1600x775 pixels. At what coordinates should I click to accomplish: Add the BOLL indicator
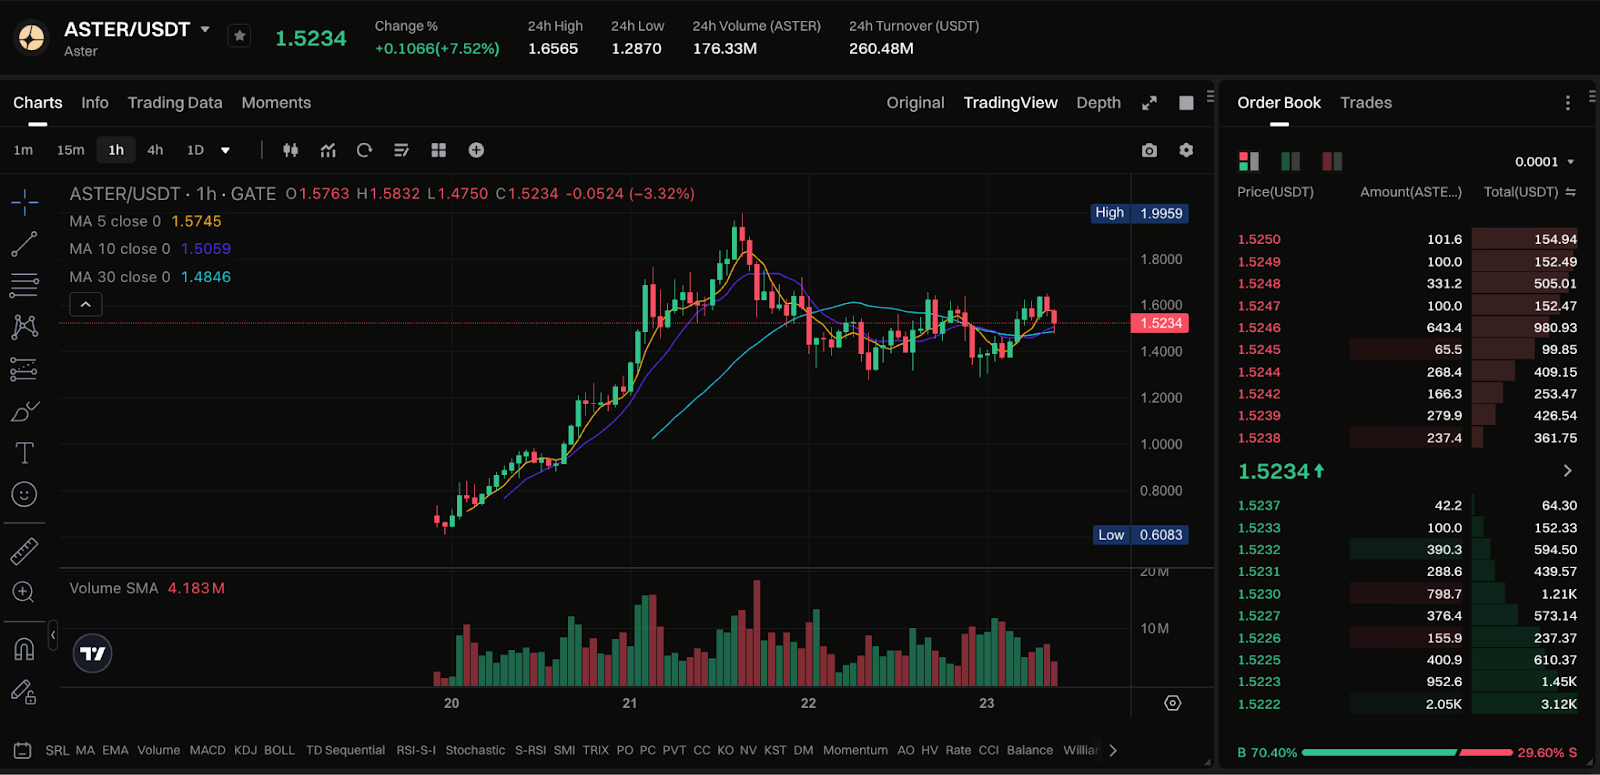279,750
